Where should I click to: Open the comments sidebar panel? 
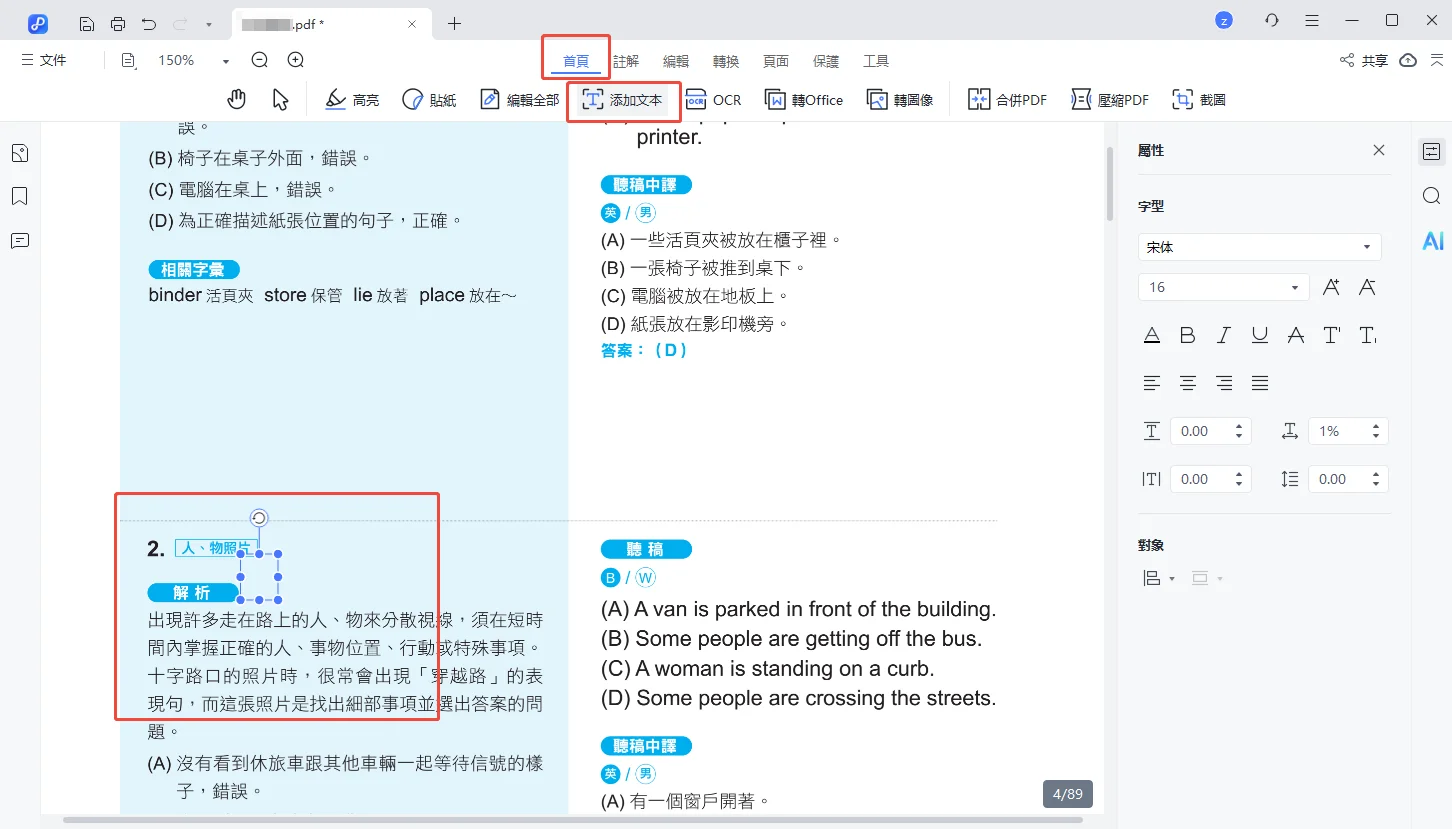(x=19, y=240)
